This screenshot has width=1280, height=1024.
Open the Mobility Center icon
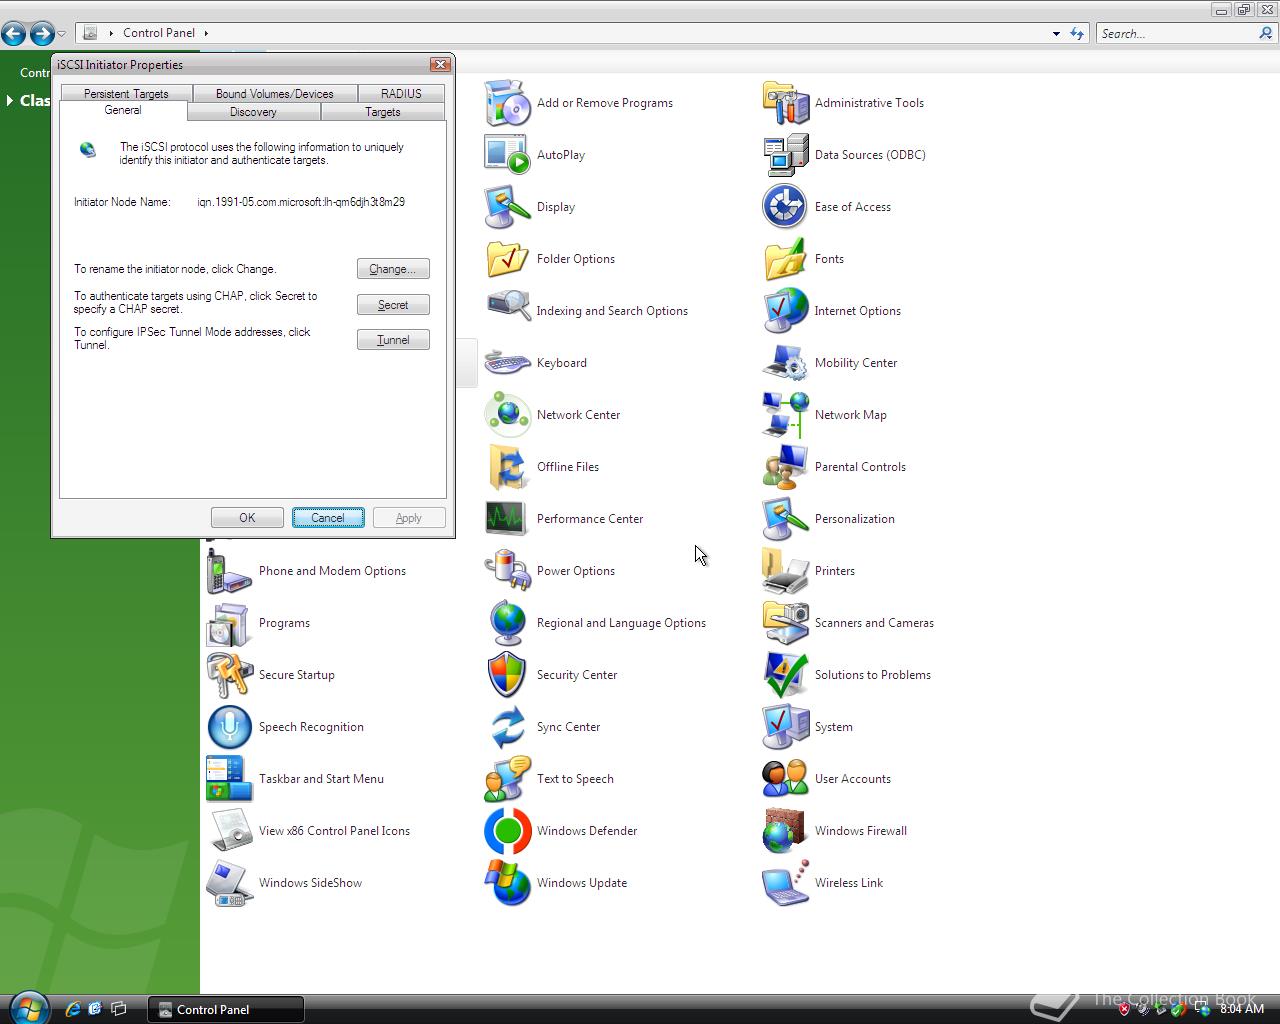[785, 363]
